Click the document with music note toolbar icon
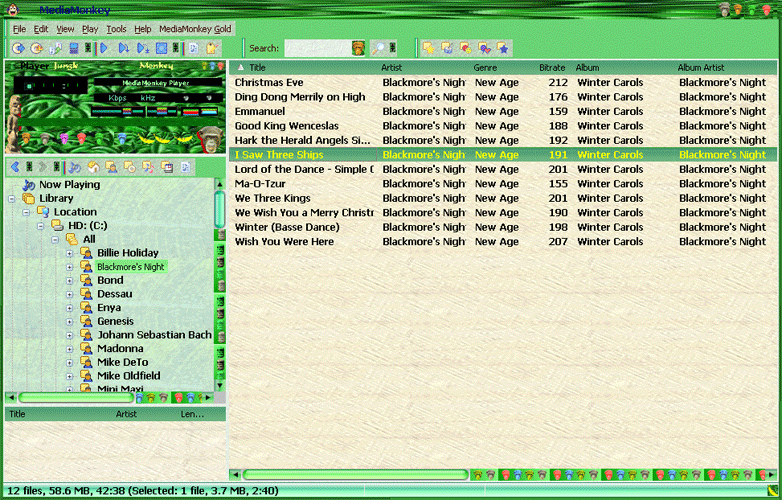782x500 pixels. tap(194, 48)
